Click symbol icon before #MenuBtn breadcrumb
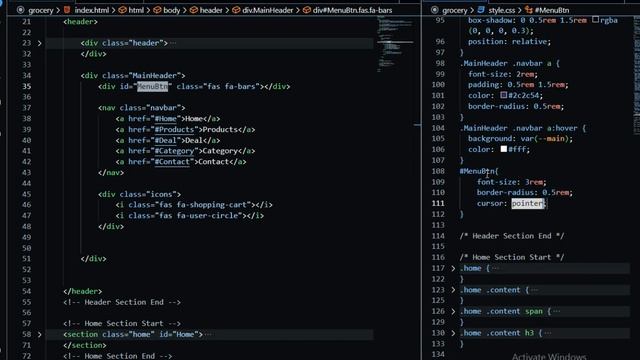640x360 pixels. pos(529,10)
